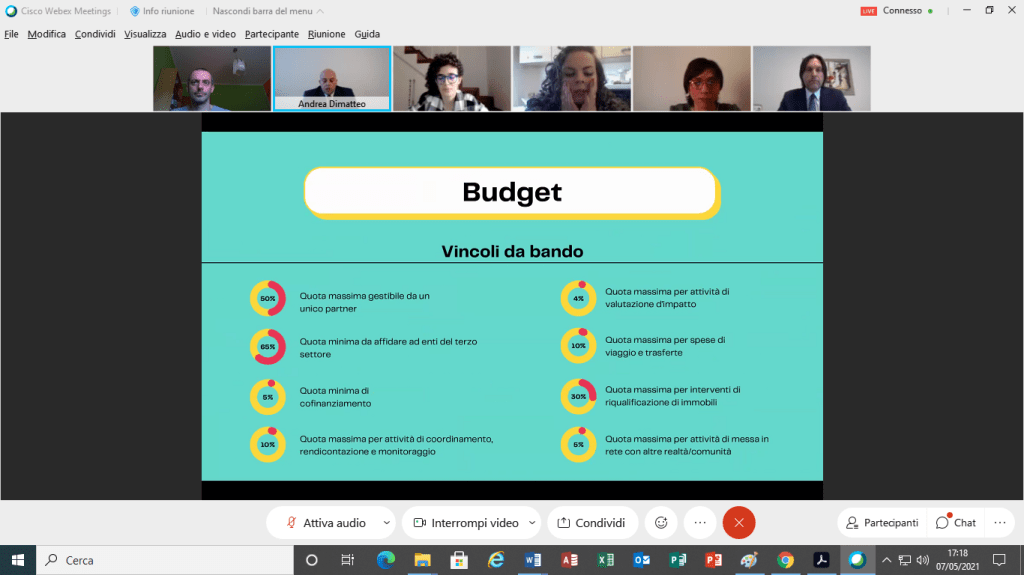Open Google Chrome from the taskbar
Viewport: 1024px width, 575px height.
(786, 560)
